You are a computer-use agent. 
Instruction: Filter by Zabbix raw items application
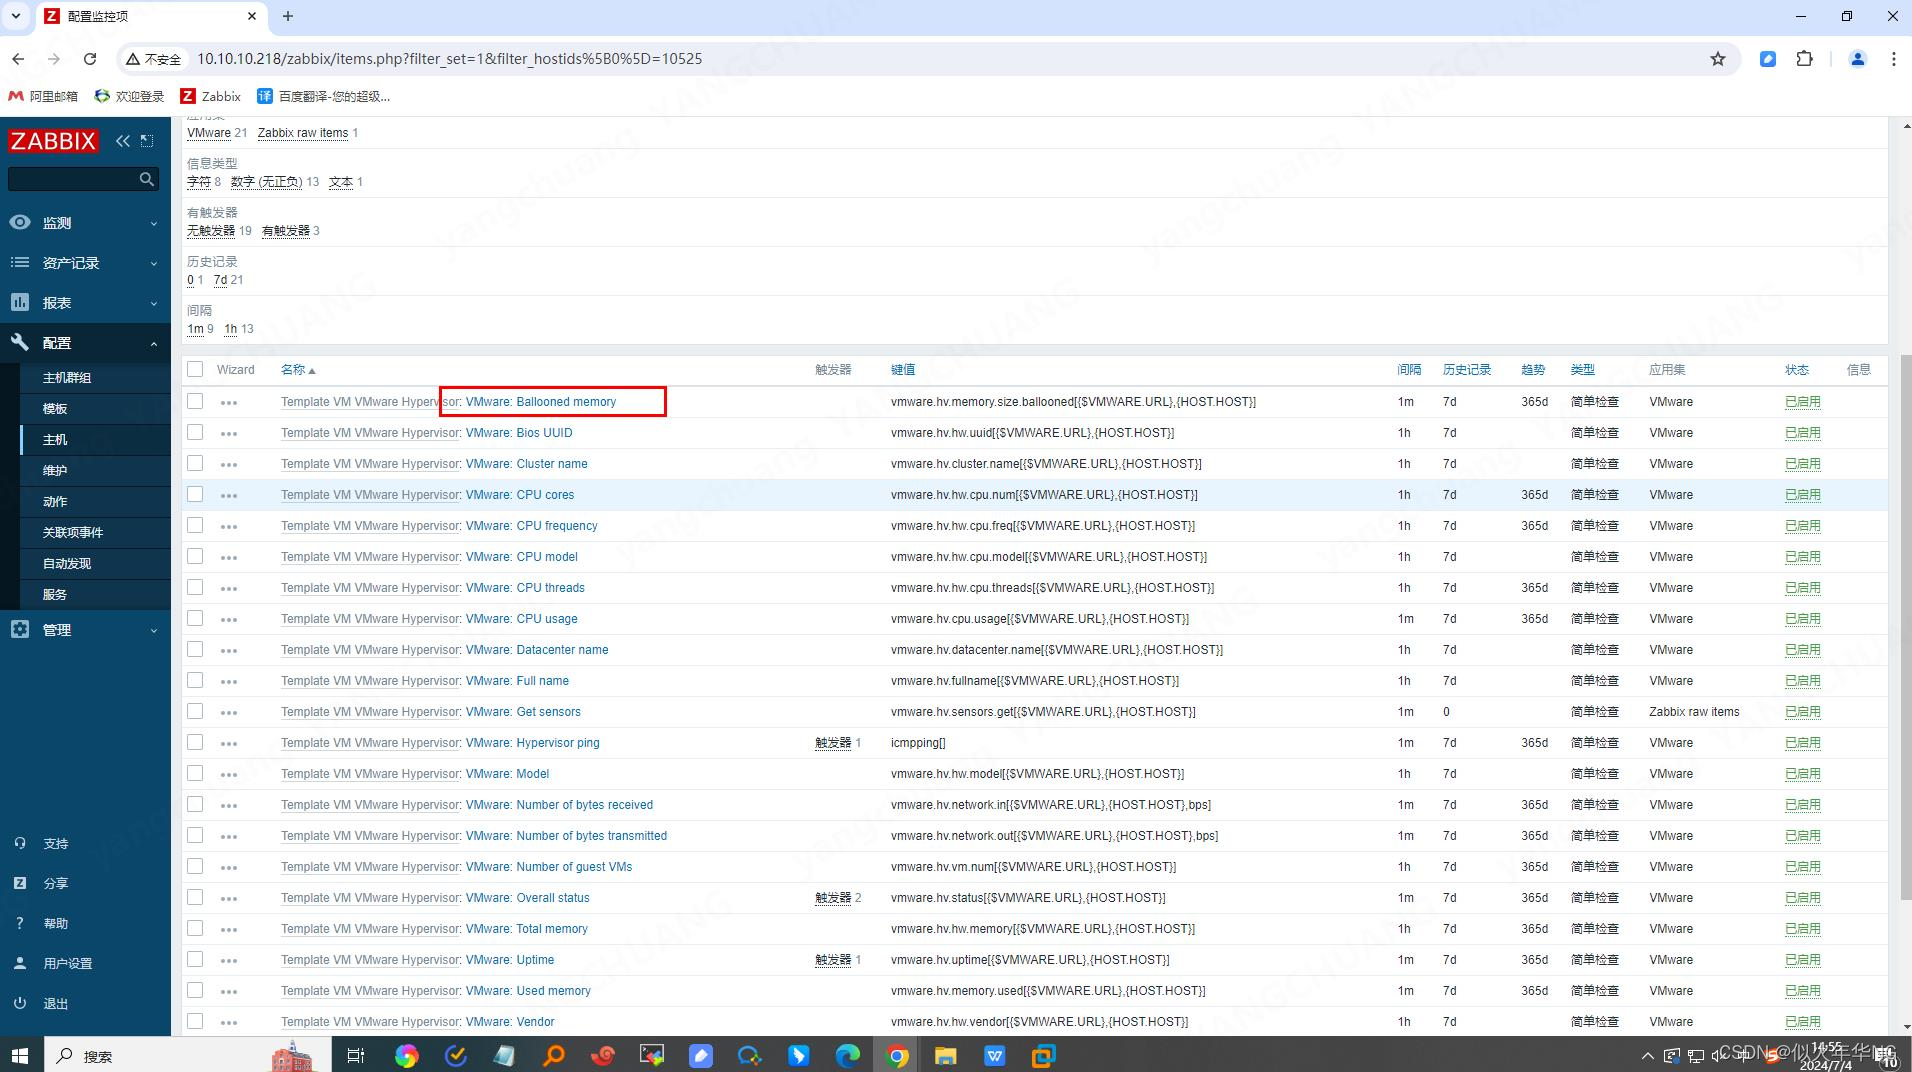(303, 133)
